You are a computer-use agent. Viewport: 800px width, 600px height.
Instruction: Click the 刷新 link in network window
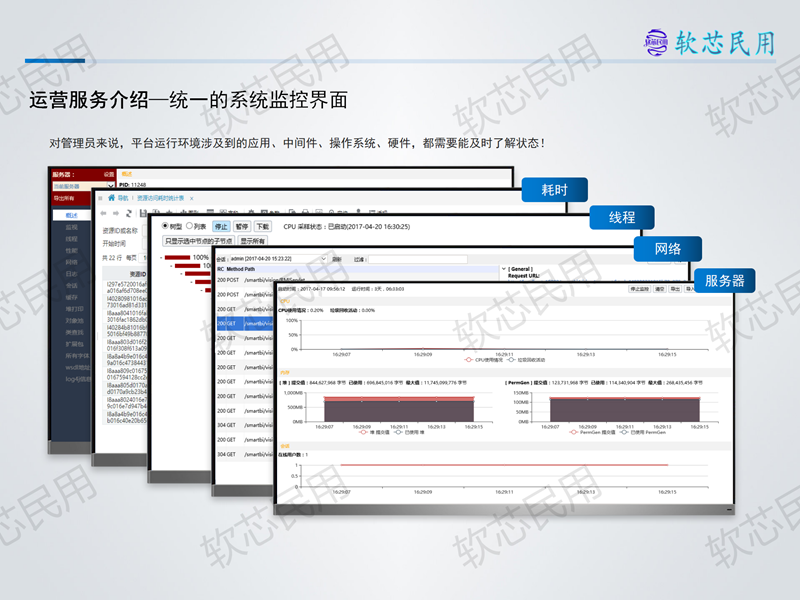click(x=337, y=260)
